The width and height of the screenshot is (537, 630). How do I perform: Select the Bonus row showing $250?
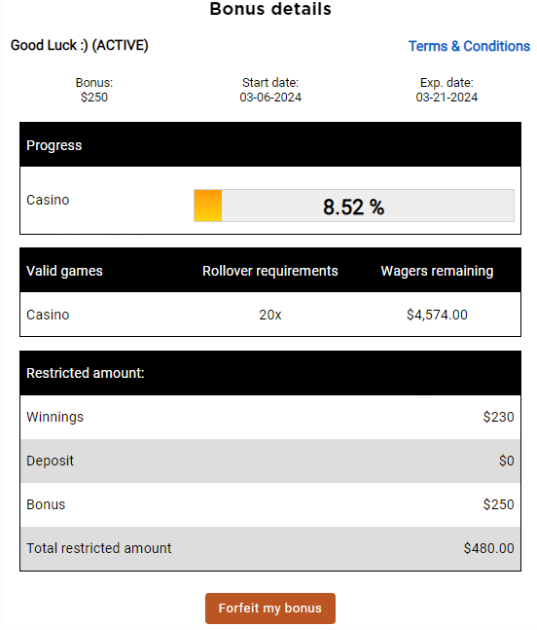point(270,505)
